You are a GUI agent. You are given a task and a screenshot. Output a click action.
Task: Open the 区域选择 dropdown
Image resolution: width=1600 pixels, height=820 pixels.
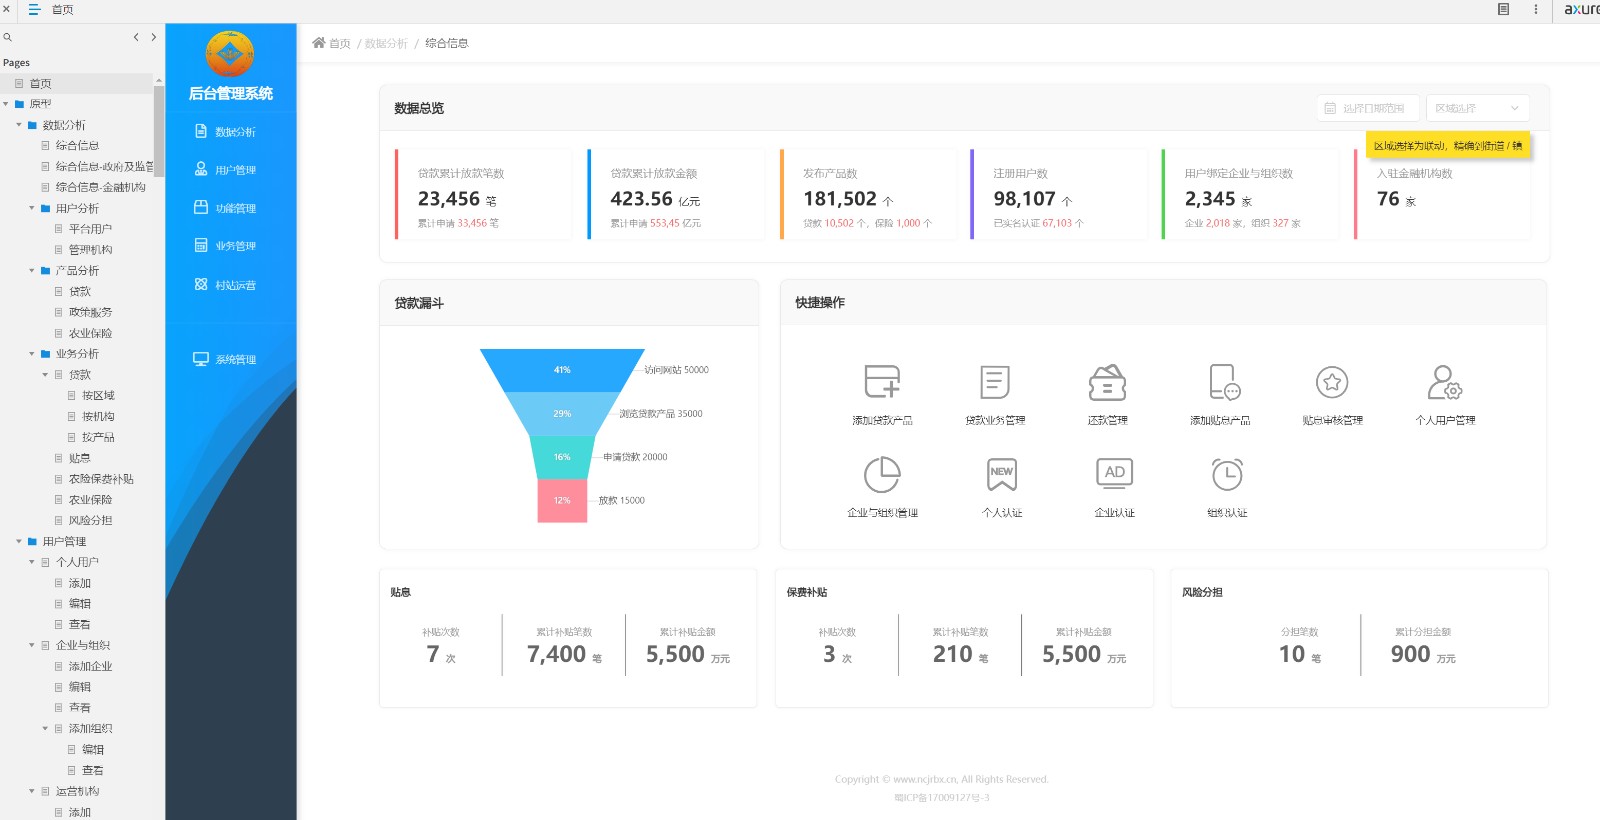point(1477,108)
